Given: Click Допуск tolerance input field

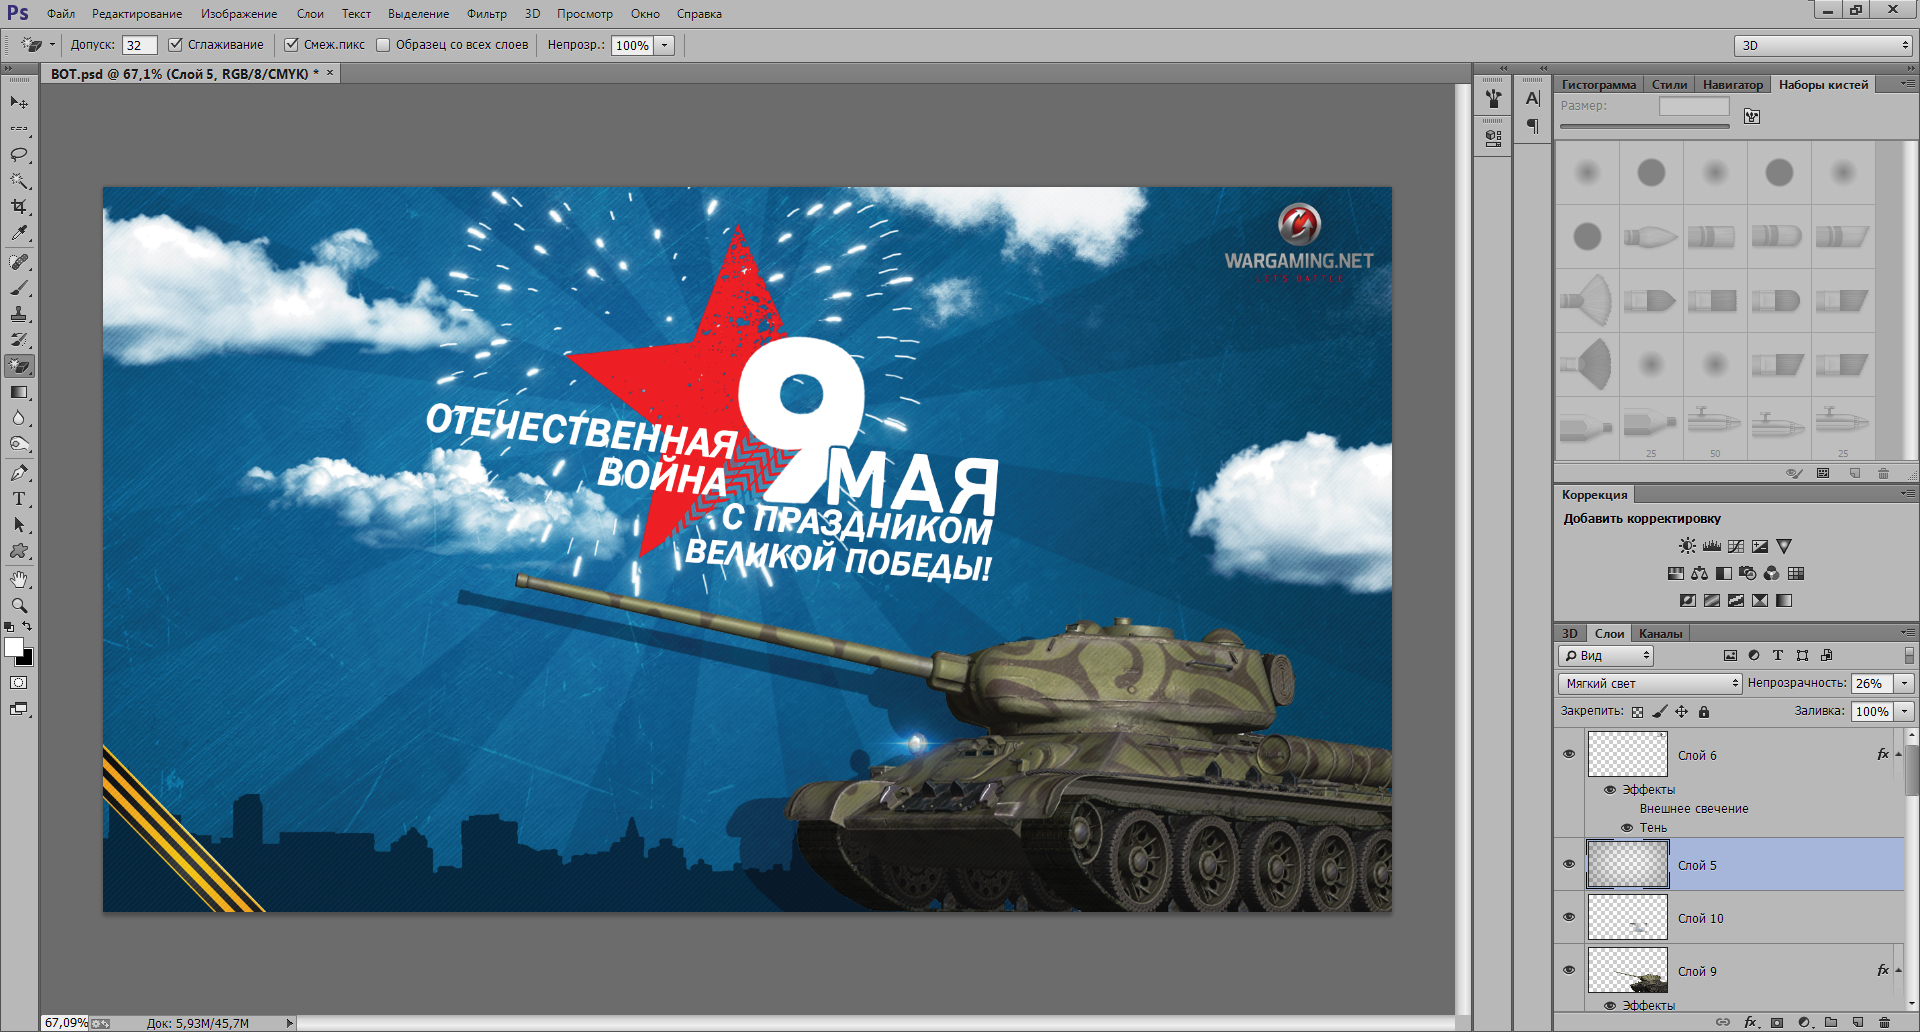Looking at the screenshot, I should [139, 45].
